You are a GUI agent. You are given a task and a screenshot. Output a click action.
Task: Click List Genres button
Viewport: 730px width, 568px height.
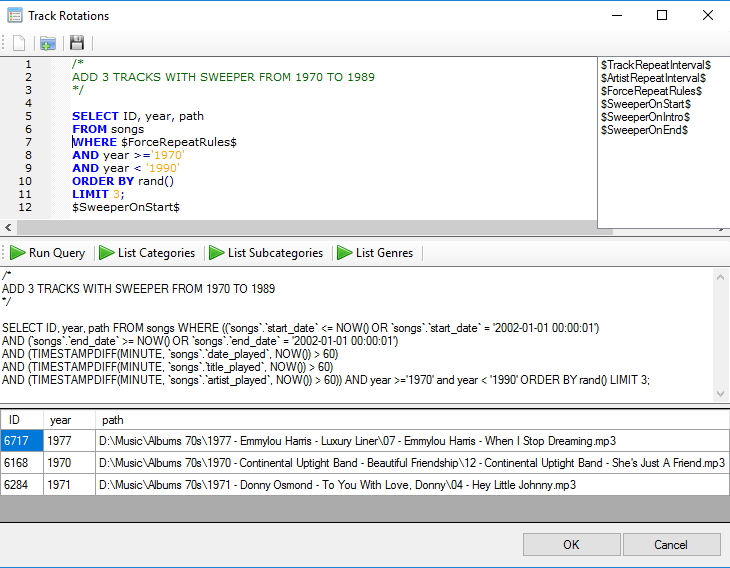(x=375, y=253)
